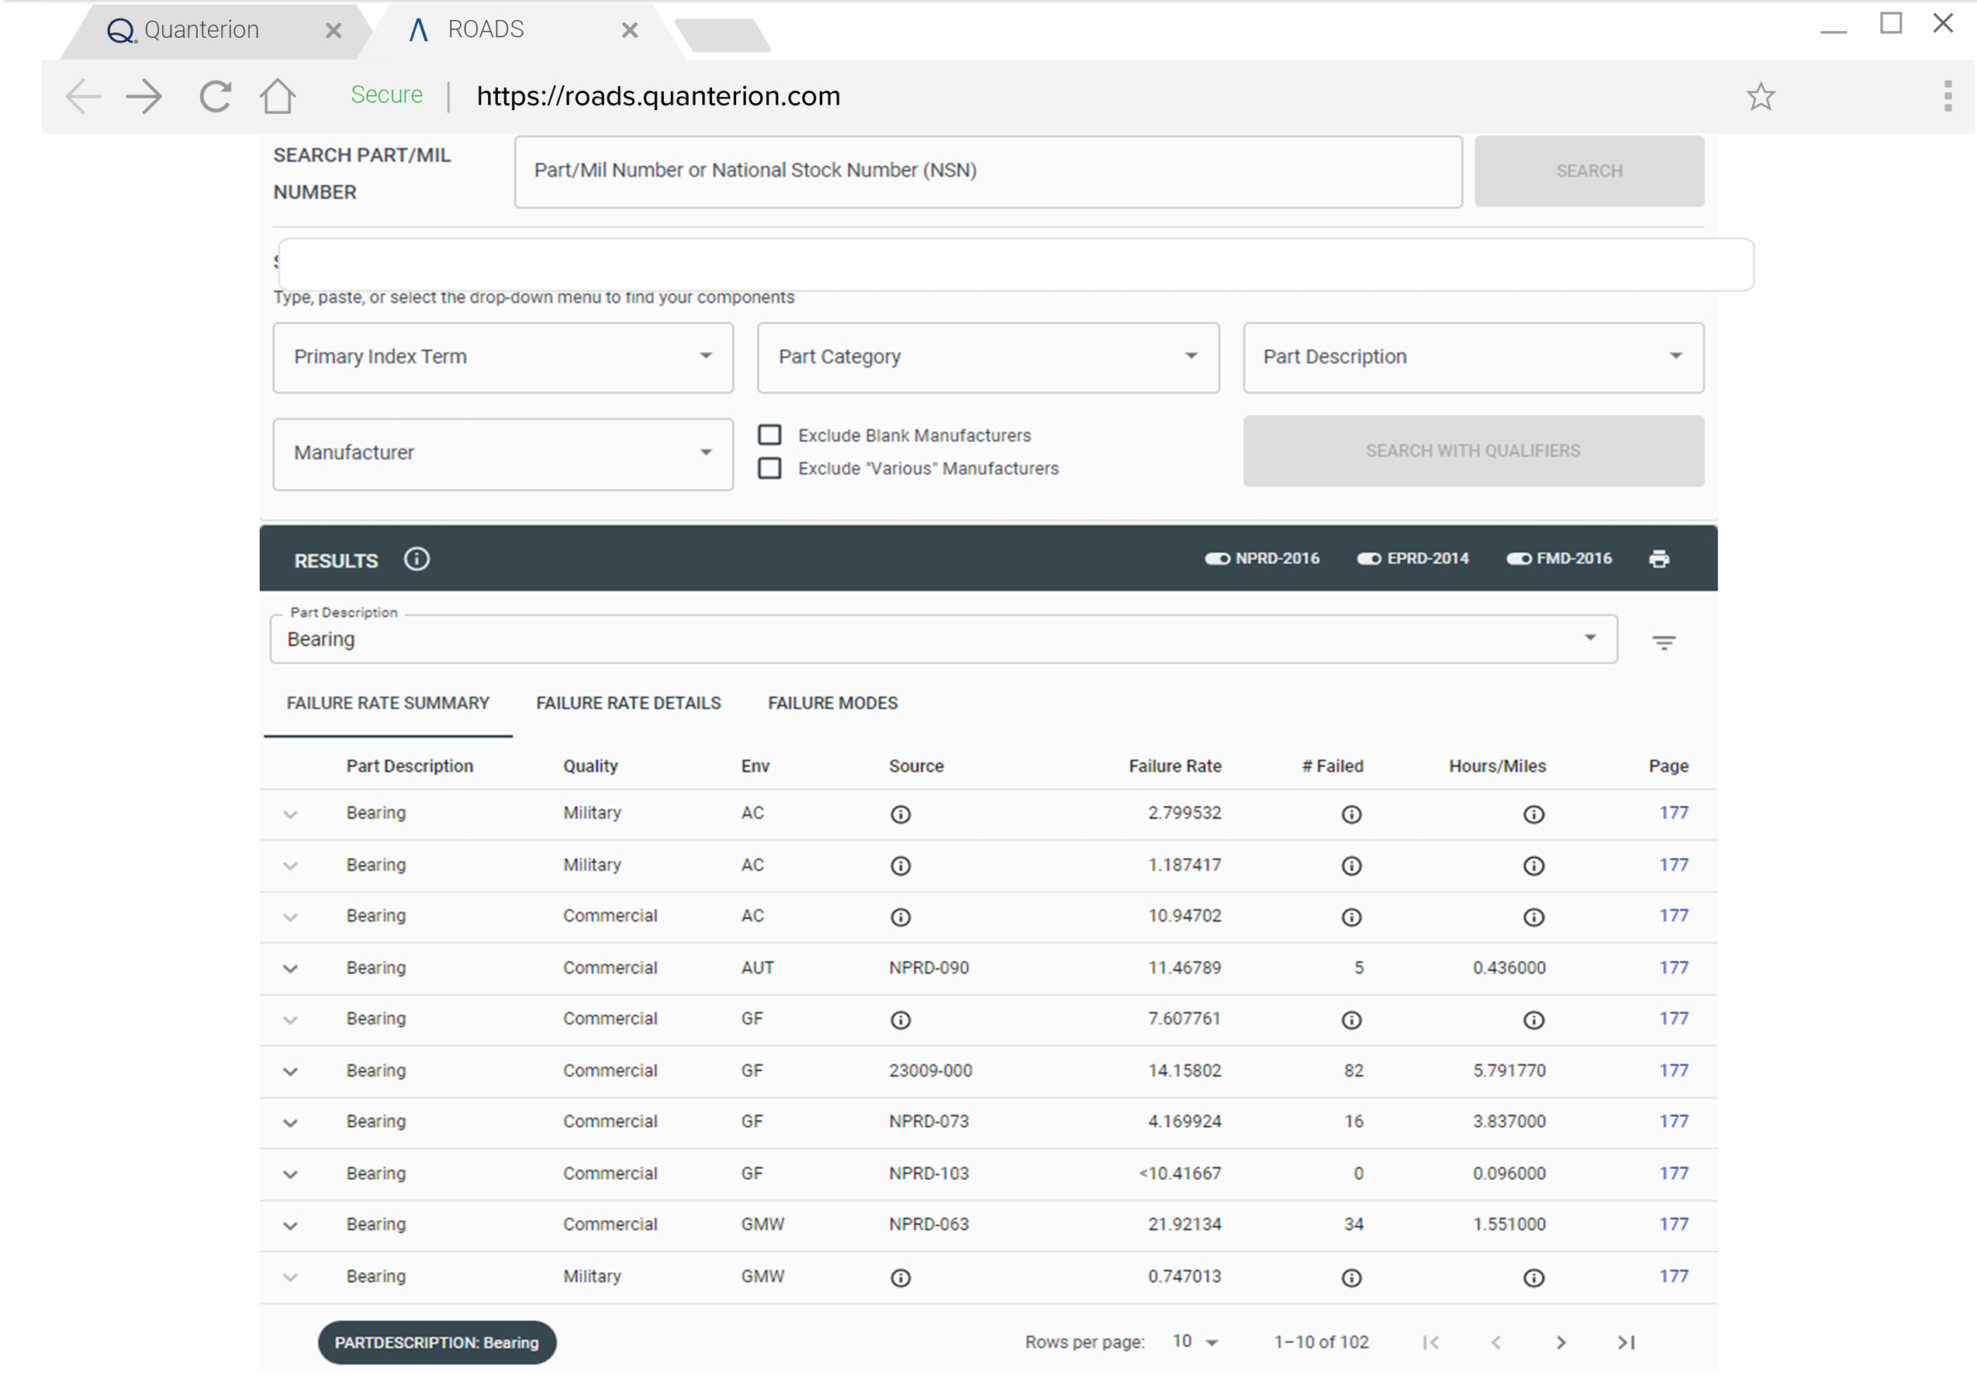Jump to the last results page

pyautogui.click(x=1627, y=1342)
